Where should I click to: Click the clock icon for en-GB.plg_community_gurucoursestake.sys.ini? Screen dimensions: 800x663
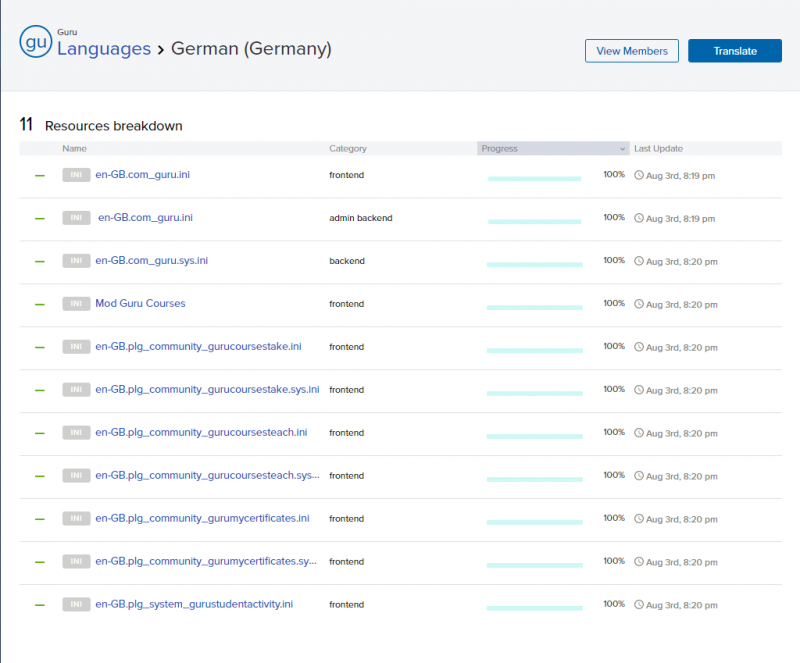tap(639, 389)
